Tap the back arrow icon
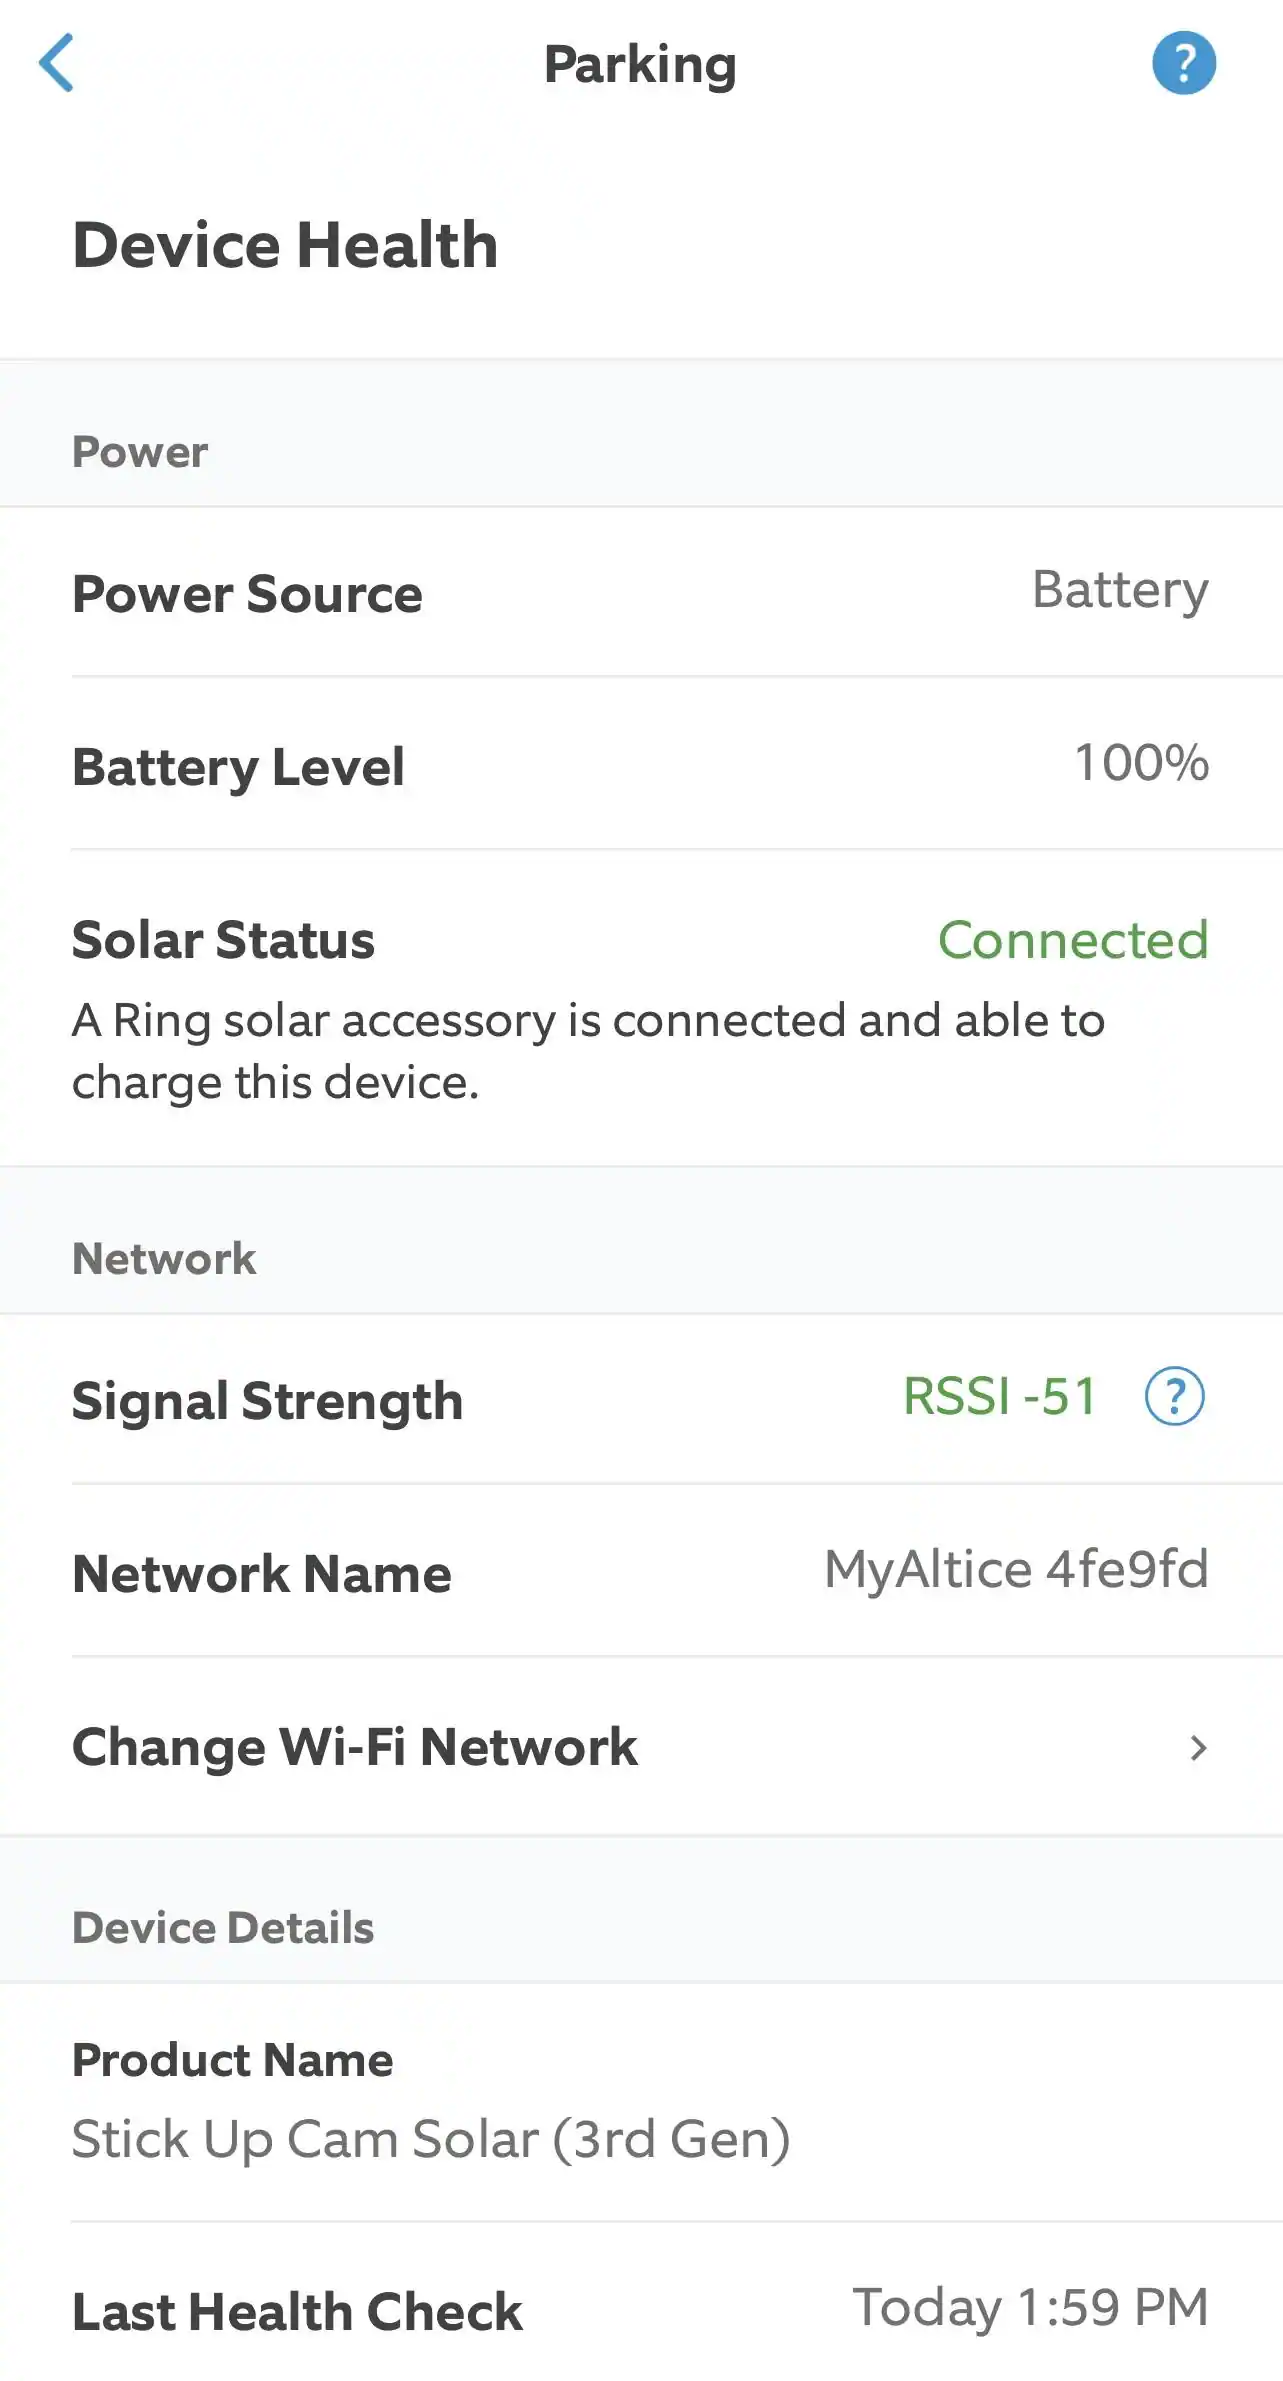This screenshot has height=2381, width=1283. 56,63
